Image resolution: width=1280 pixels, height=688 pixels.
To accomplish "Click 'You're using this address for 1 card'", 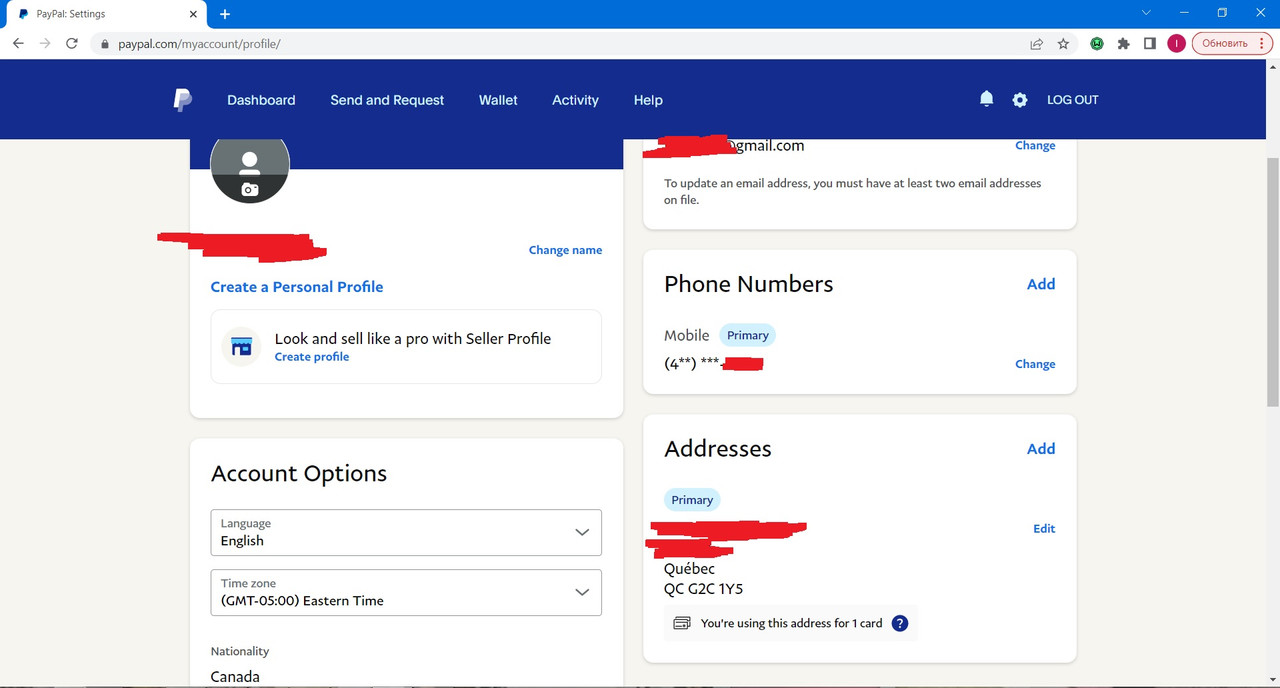I will [792, 623].
